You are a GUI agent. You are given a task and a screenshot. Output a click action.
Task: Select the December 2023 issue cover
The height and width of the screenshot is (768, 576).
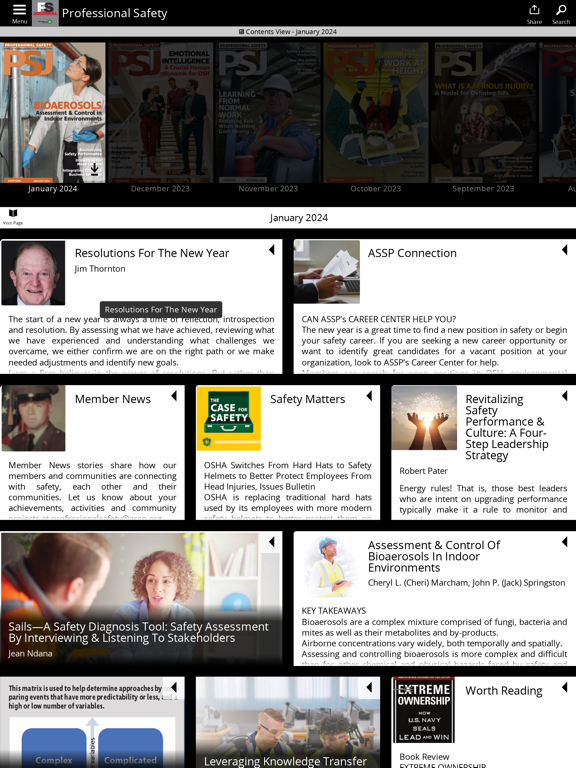[160, 113]
